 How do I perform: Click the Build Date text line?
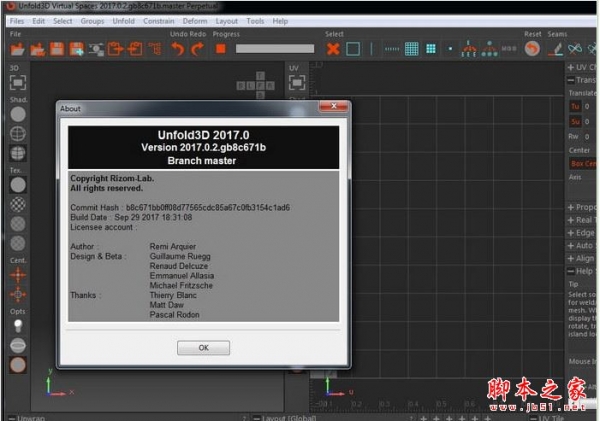pos(131,217)
